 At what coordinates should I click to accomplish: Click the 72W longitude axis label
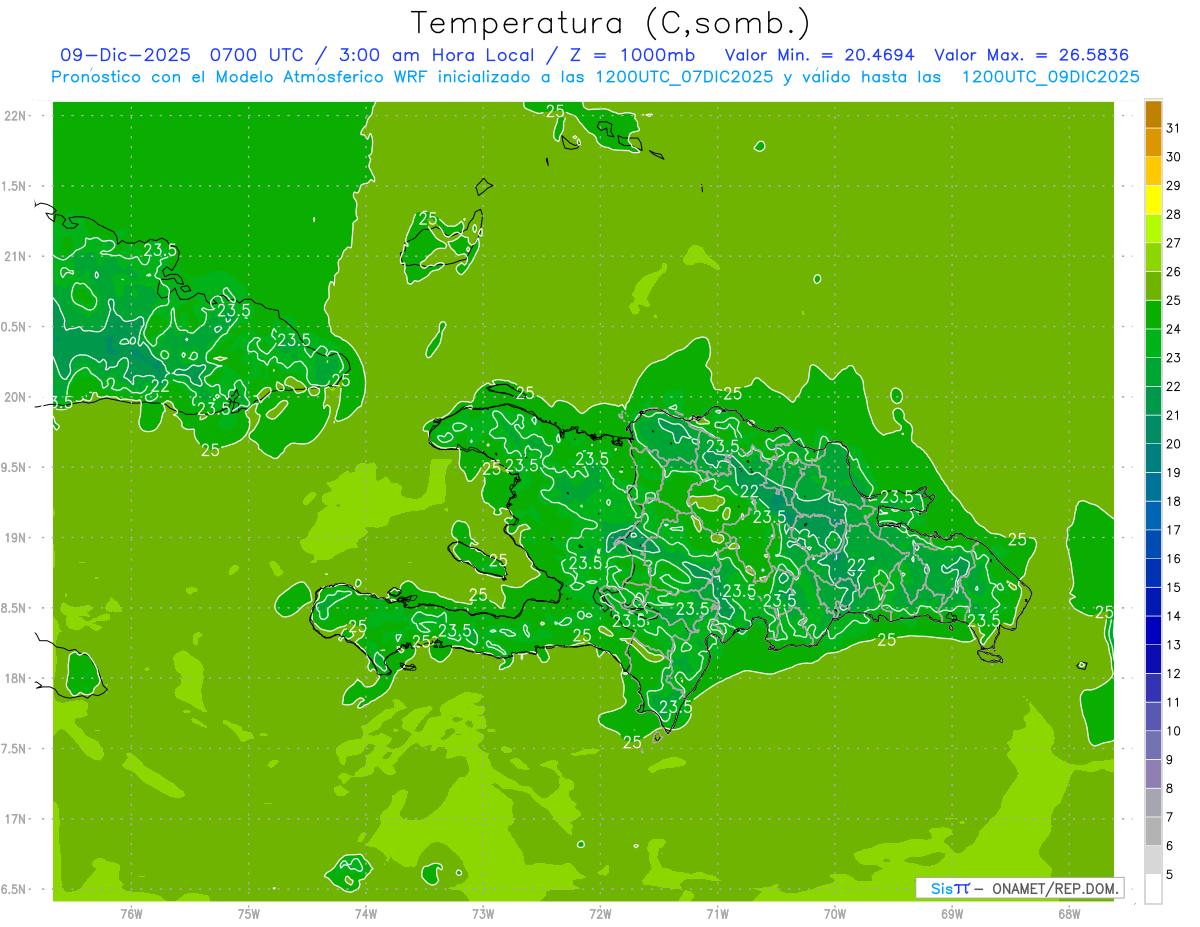(x=600, y=913)
